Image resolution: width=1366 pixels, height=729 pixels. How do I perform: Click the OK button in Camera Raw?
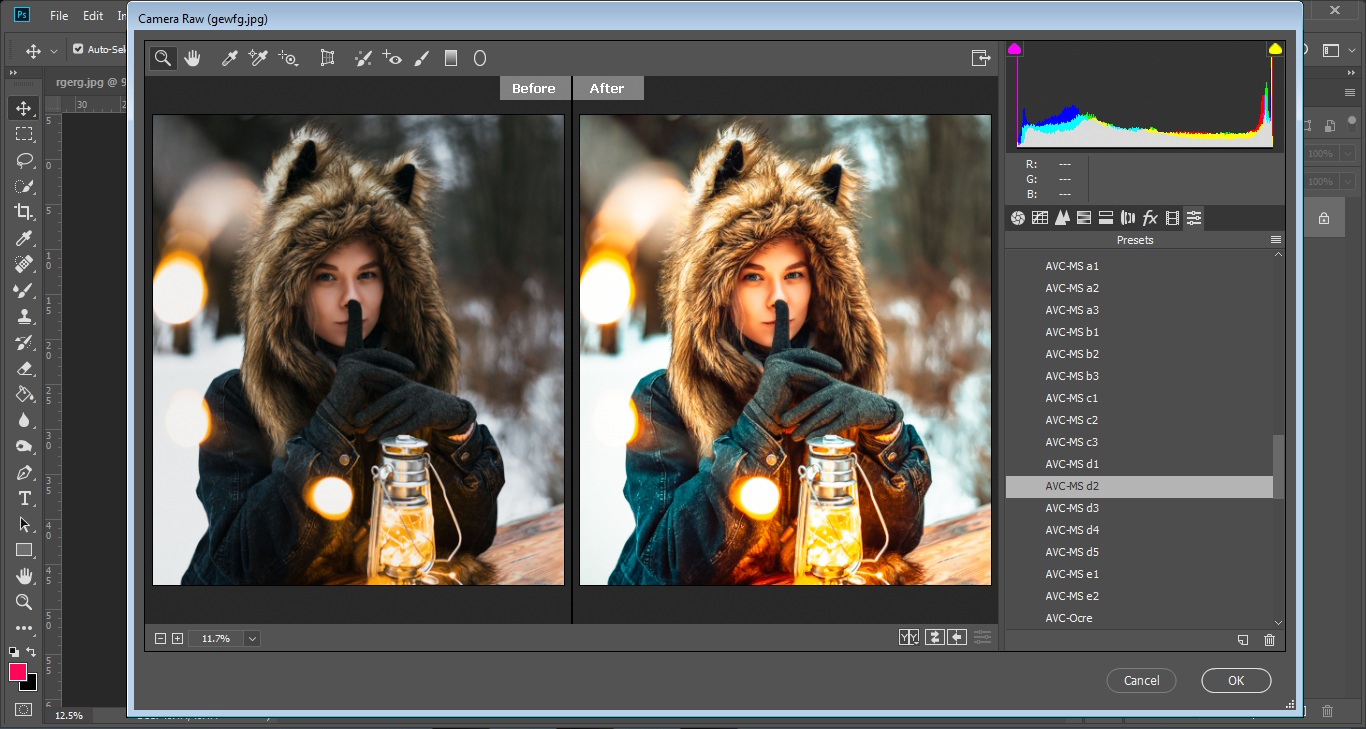click(1236, 681)
